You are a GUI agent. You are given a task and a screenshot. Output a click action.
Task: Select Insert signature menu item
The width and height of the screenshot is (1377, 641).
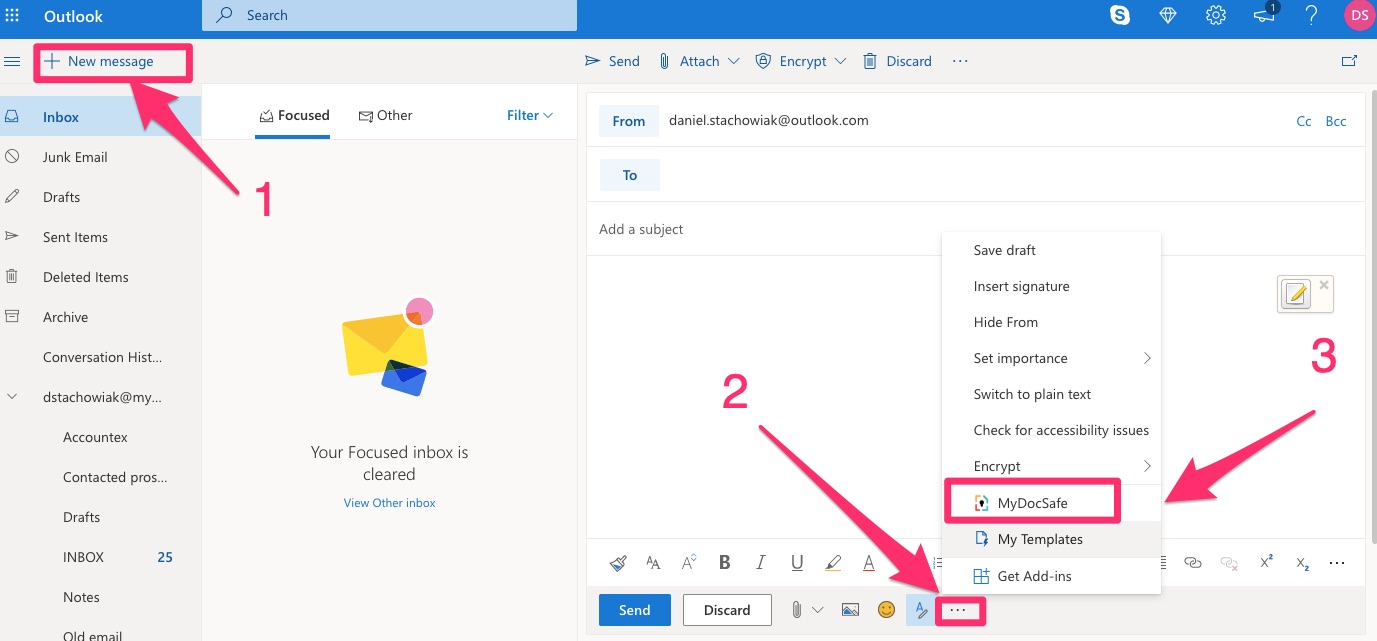coord(1051,286)
